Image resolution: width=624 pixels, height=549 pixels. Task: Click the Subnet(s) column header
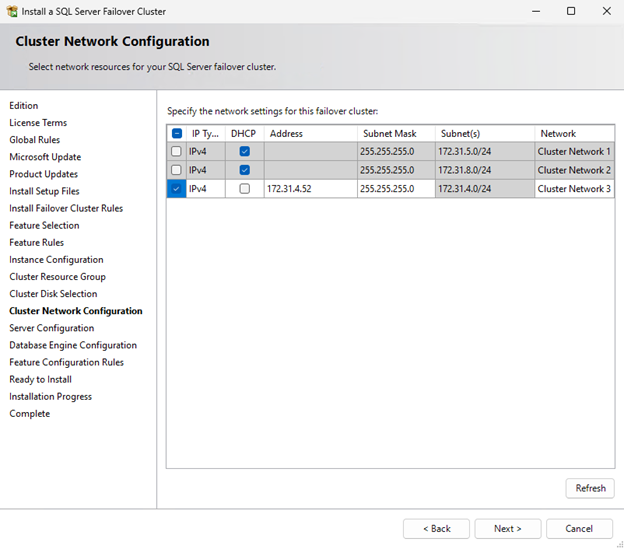click(x=485, y=133)
